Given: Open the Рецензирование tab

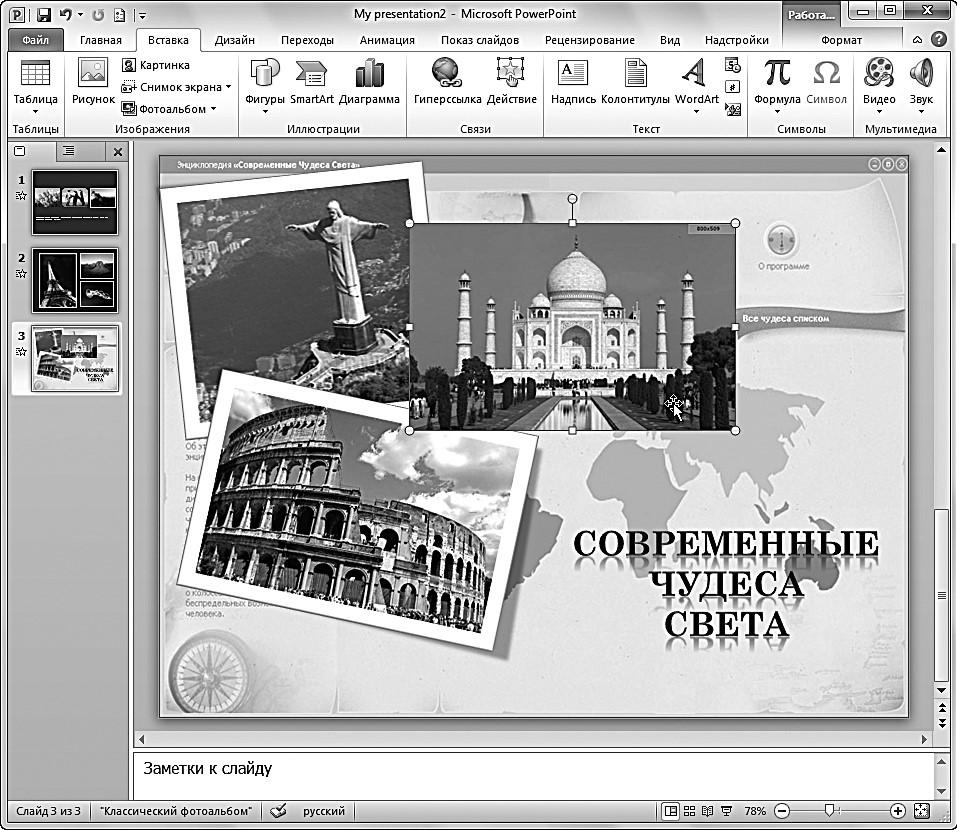Looking at the screenshot, I should point(590,40).
